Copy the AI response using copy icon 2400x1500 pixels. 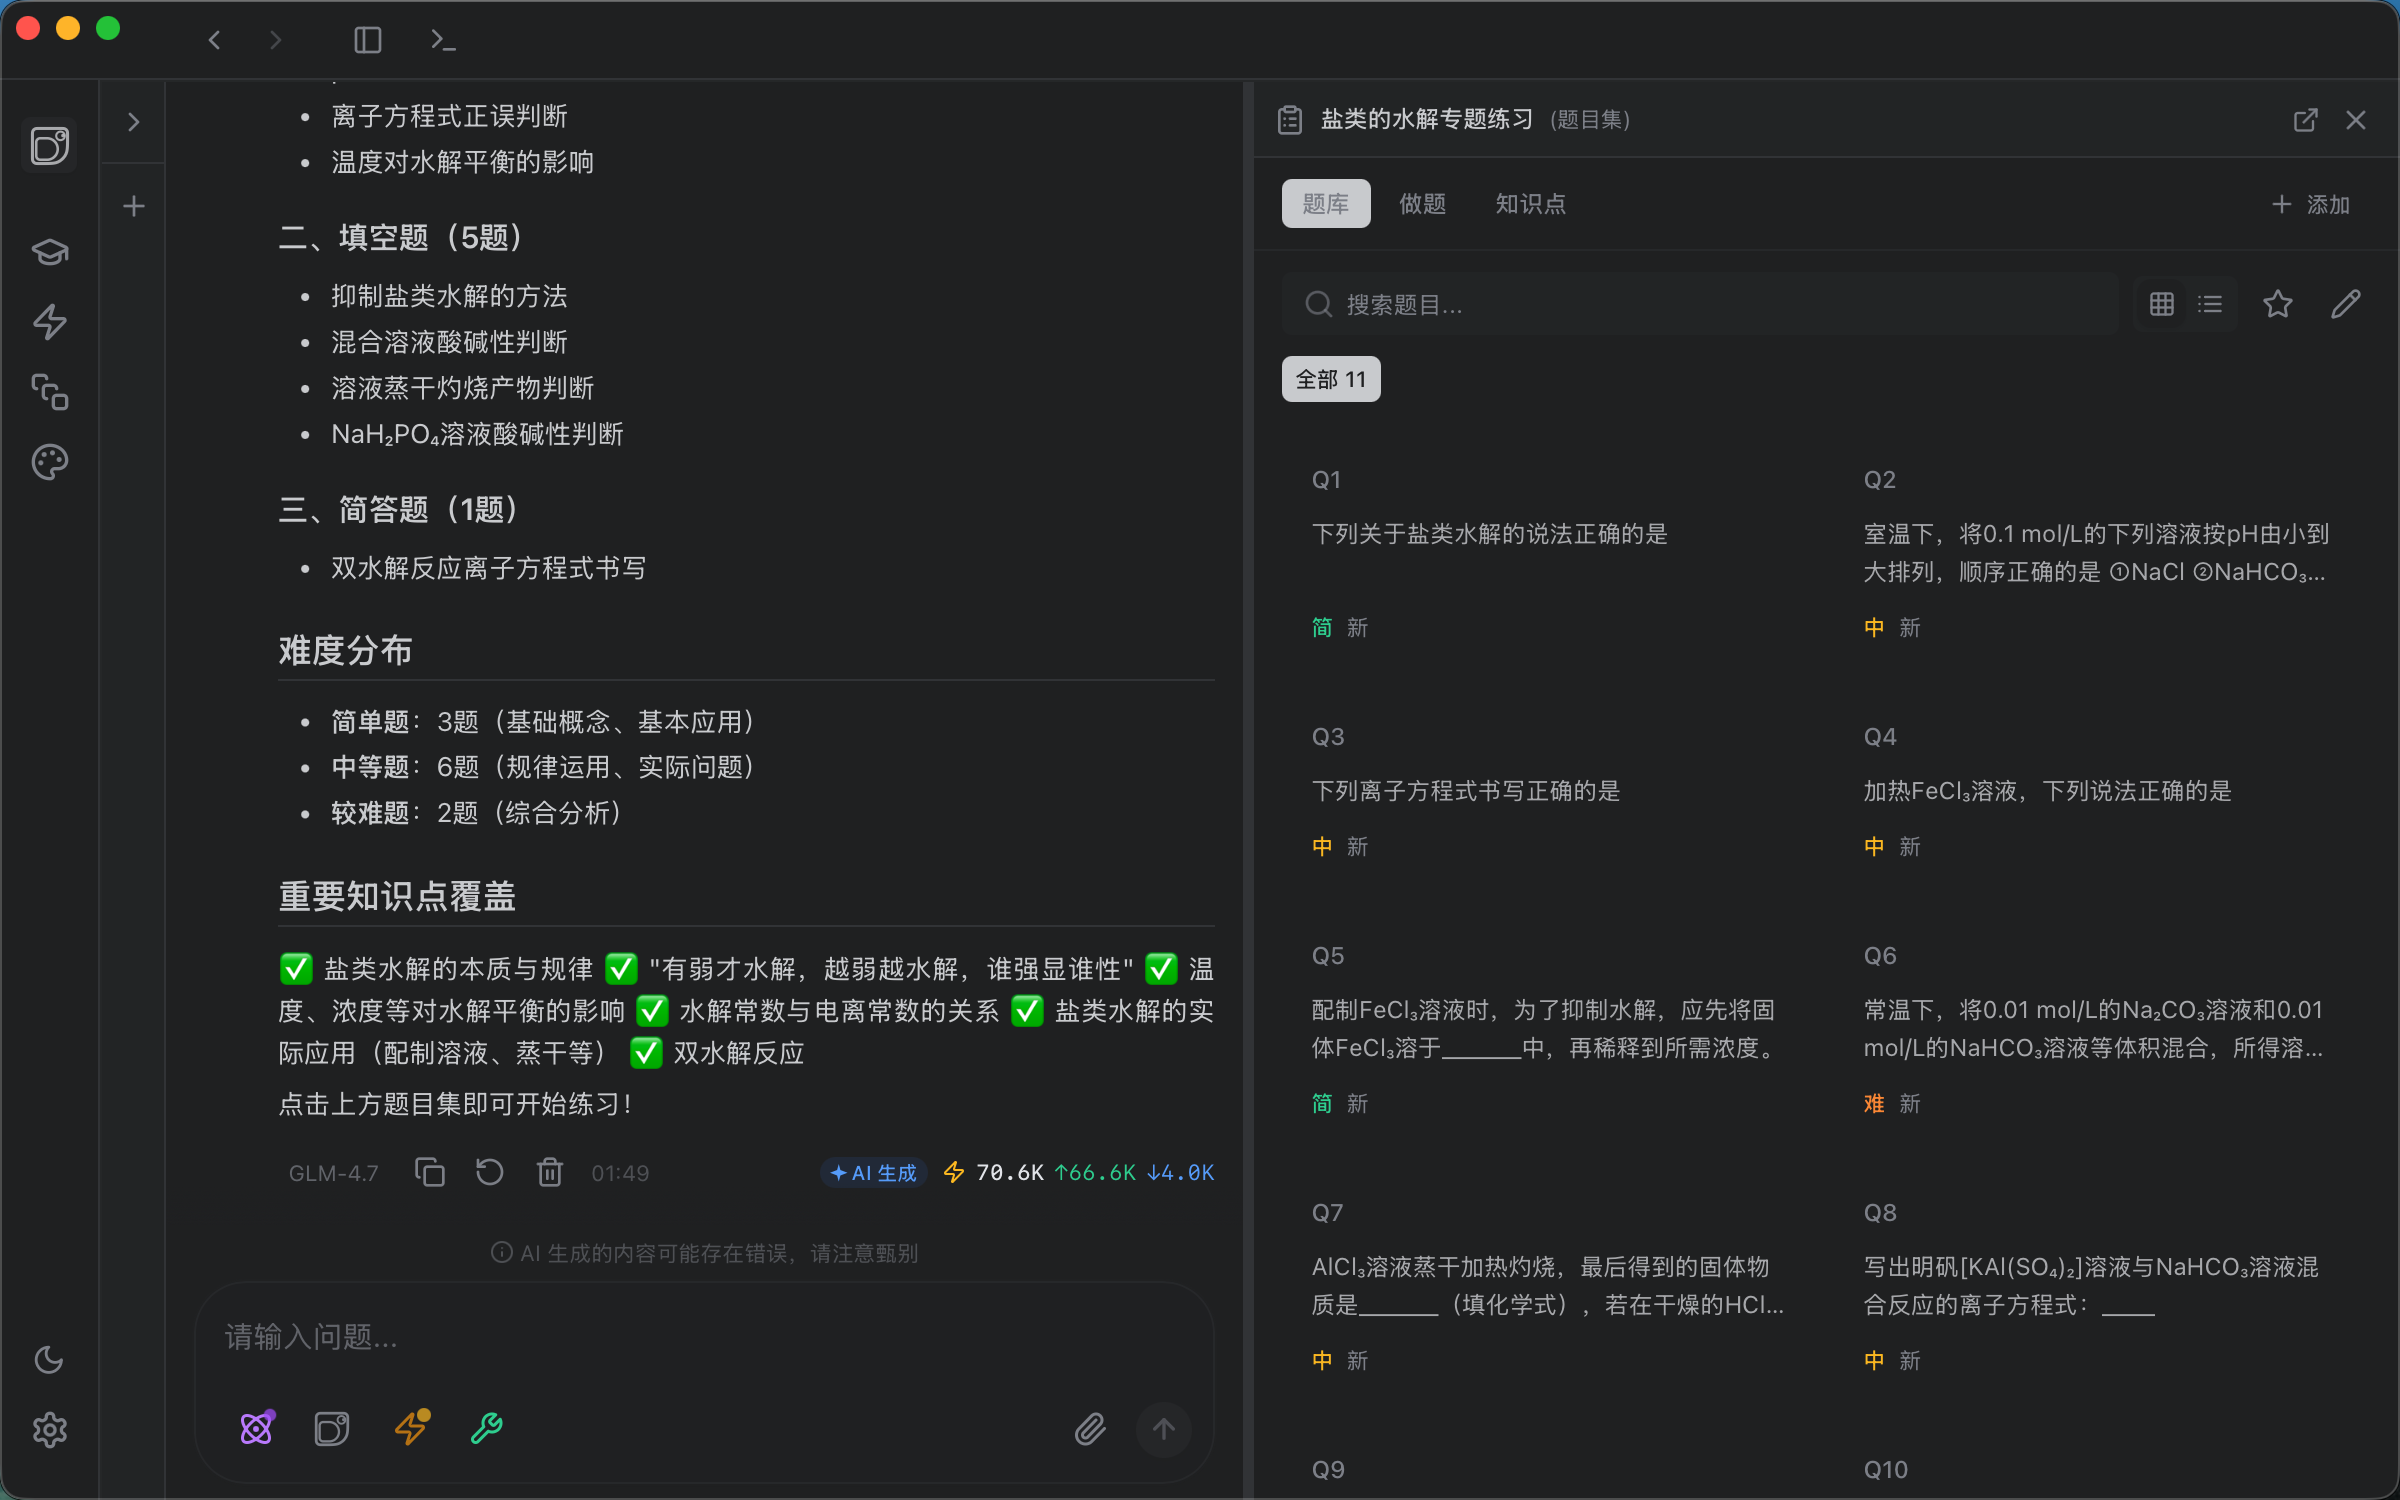coord(430,1171)
